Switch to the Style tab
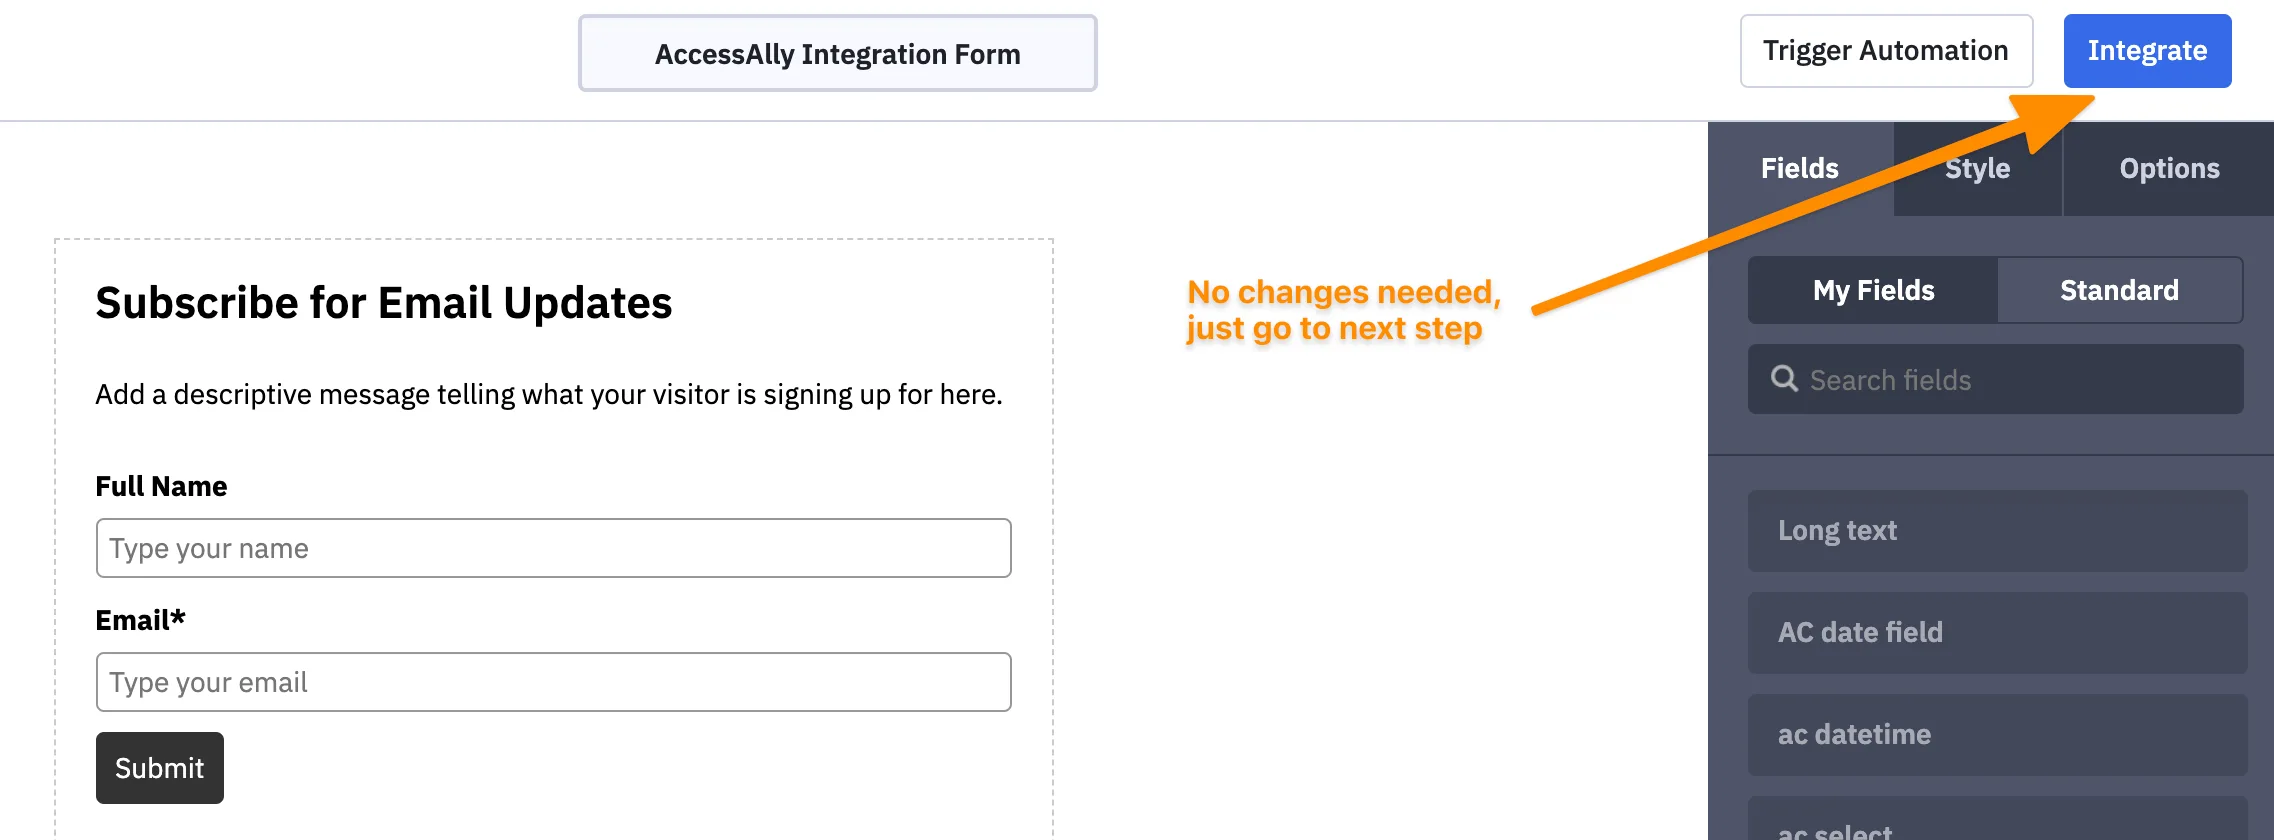Viewport: 2274px width, 840px height. click(x=1975, y=168)
